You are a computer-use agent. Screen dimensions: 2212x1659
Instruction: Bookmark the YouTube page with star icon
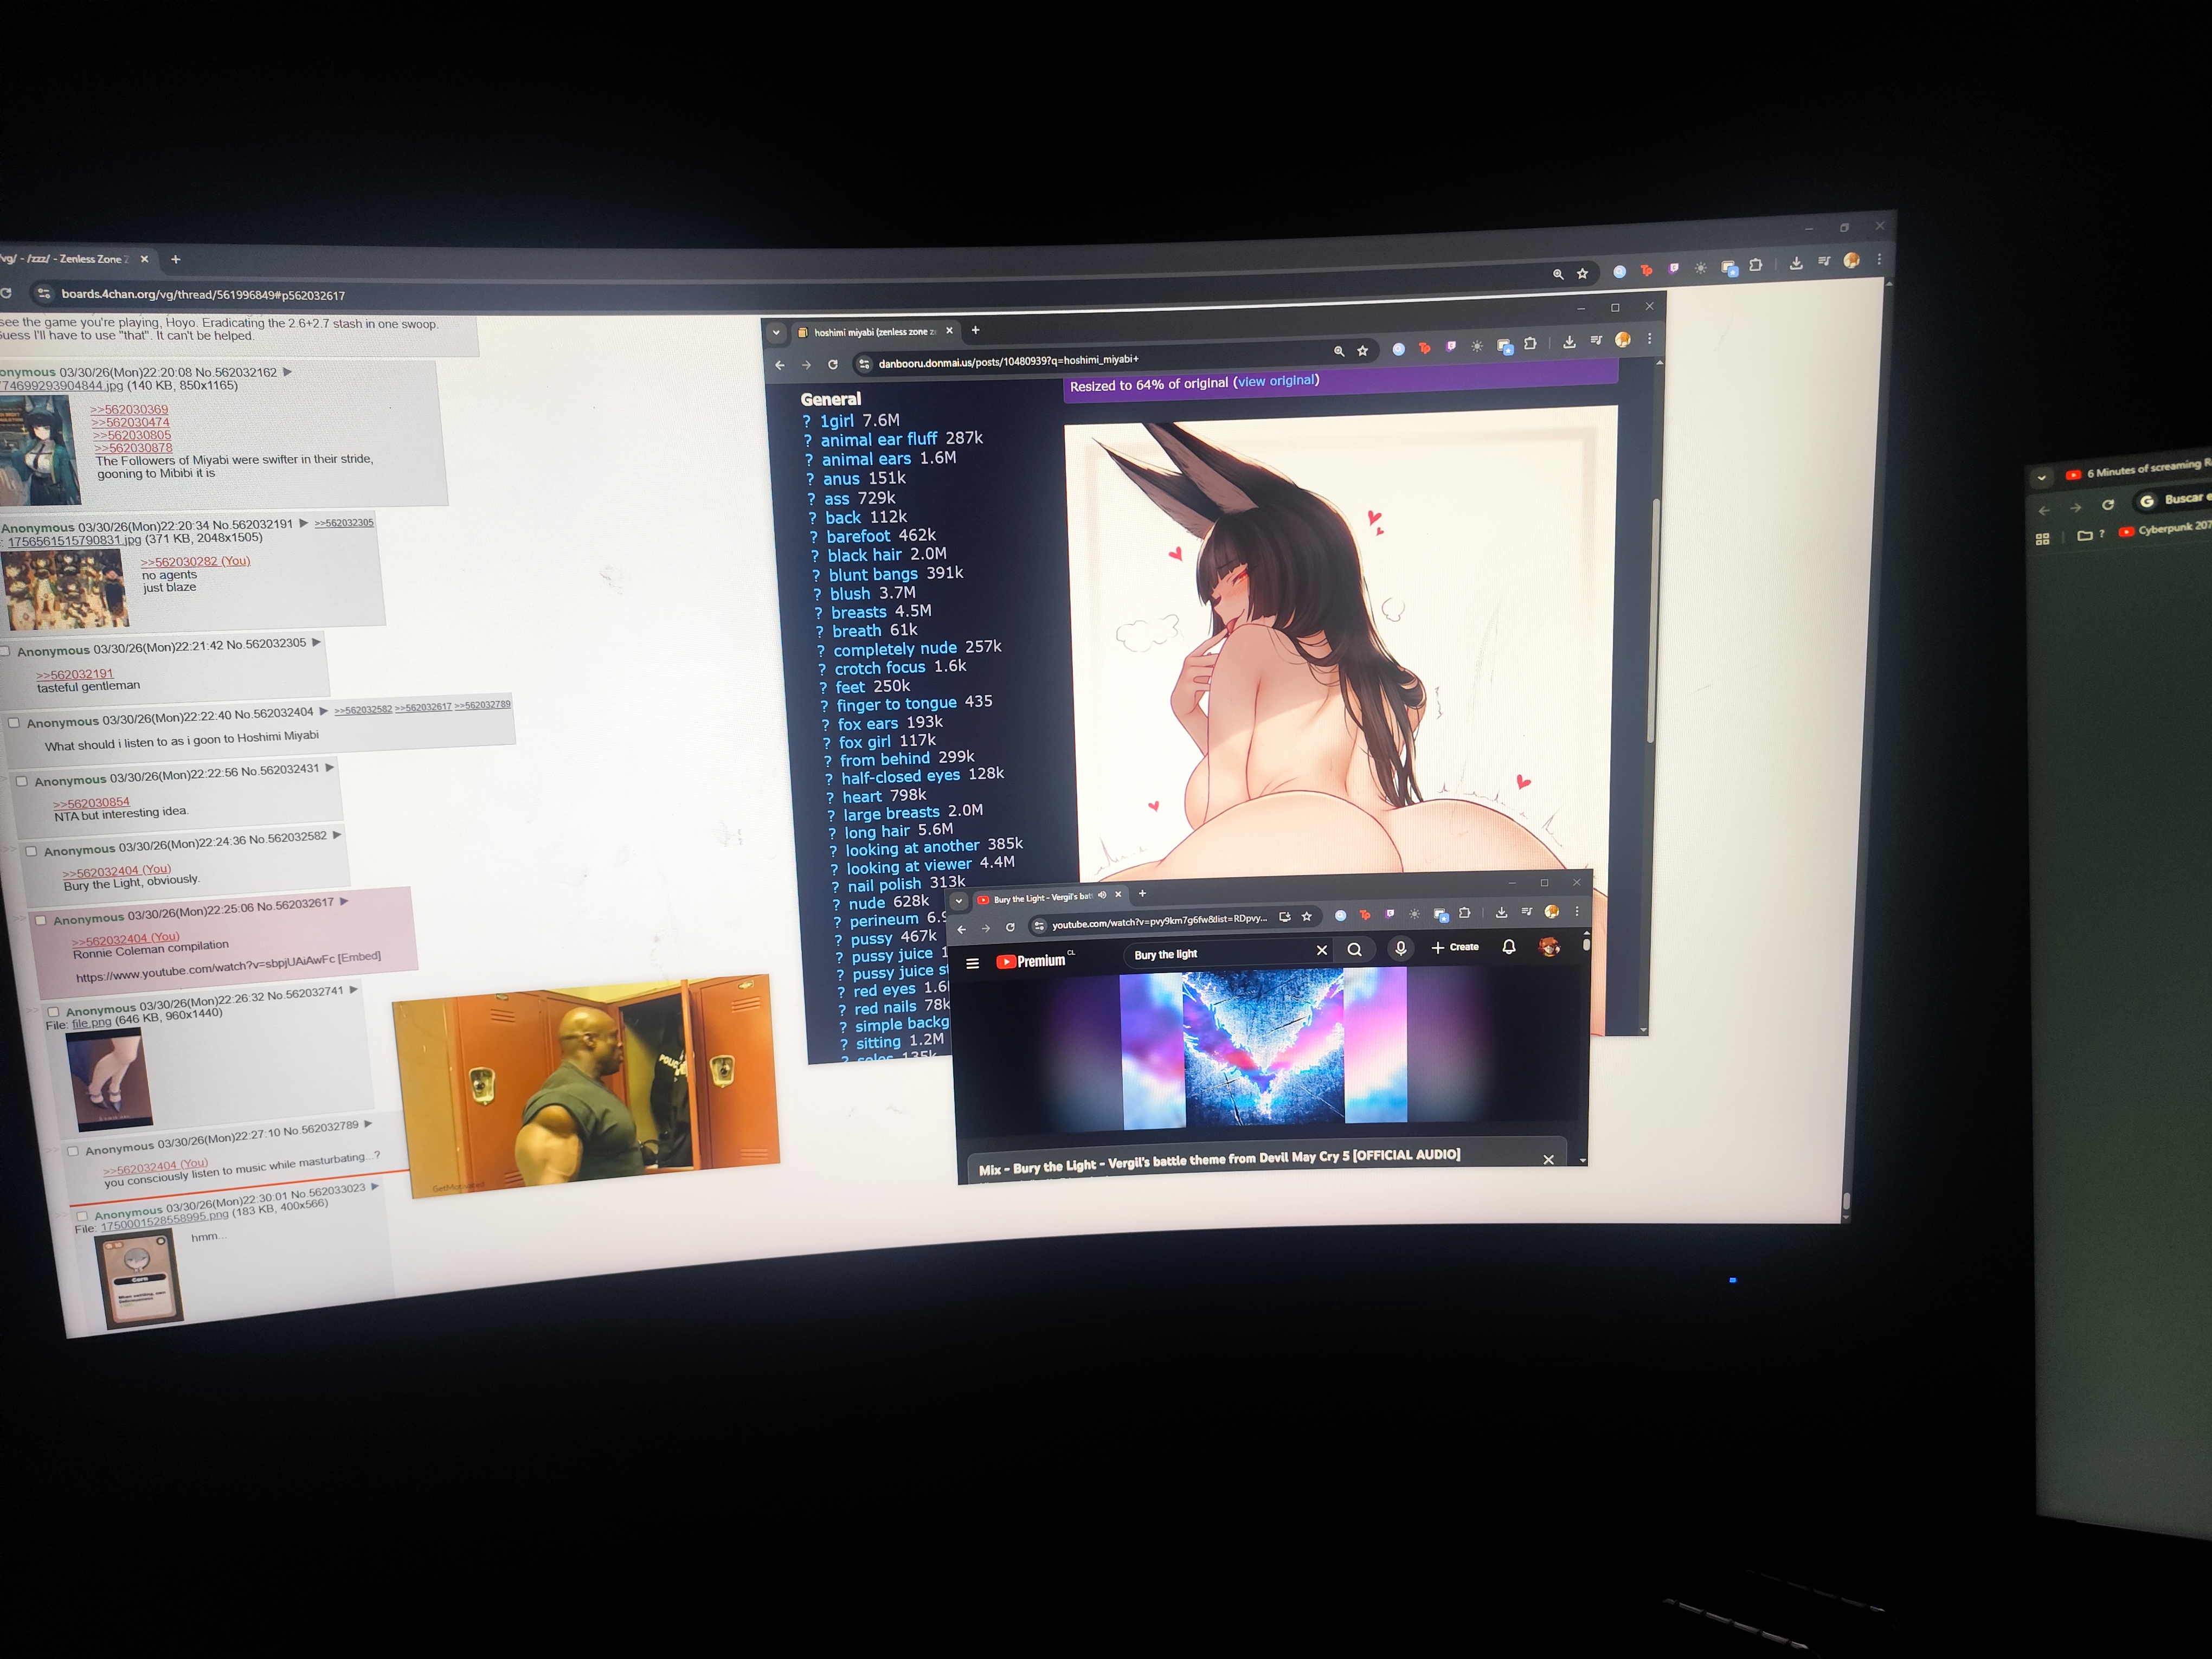(x=1306, y=916)
